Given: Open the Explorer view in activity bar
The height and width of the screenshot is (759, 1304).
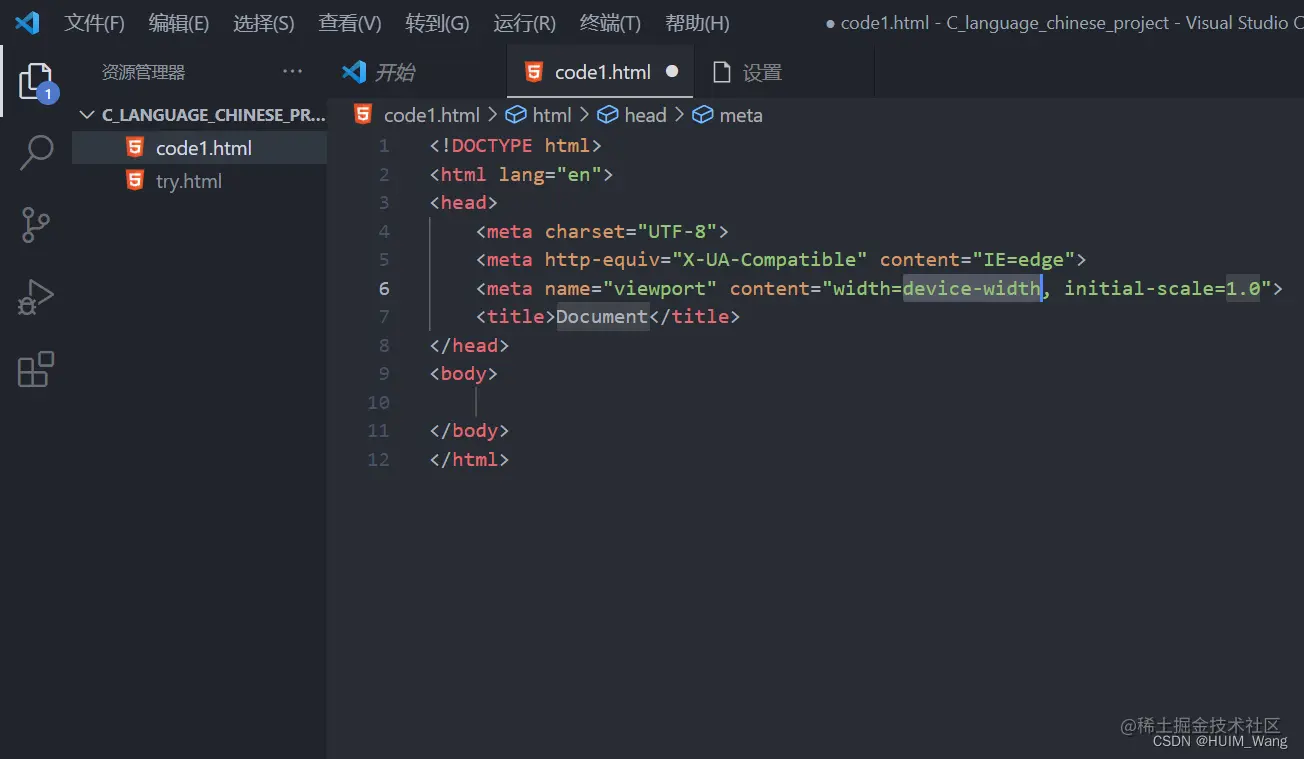Looking at the screenshot, I should [36, 81].
